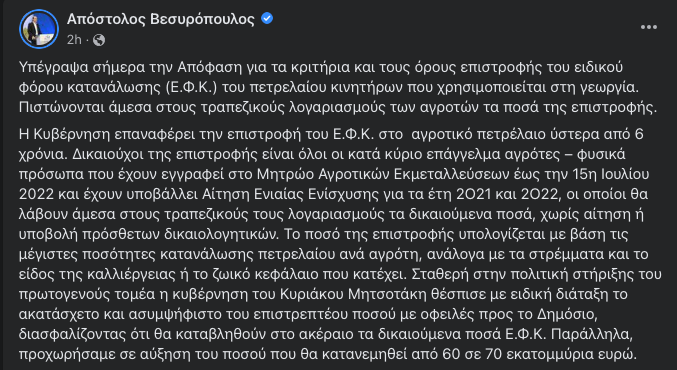
Task: Open the three-dots post options menu
Action: (649, 27)
